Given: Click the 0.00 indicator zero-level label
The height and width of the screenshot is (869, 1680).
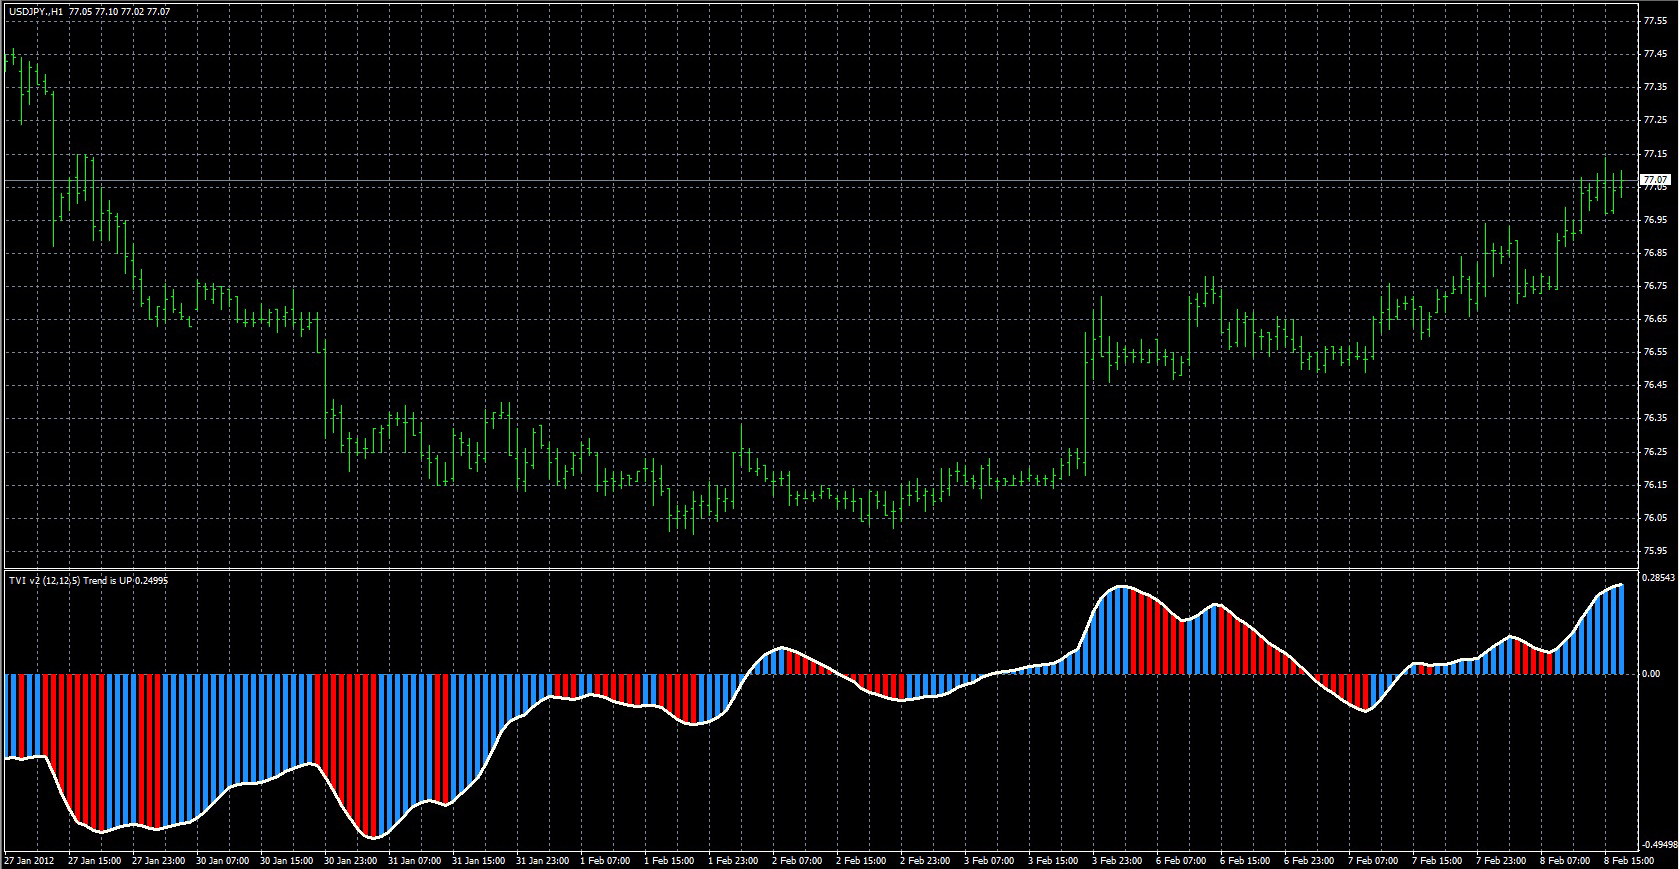Looking at the screenshot, I should (1651, 674).
